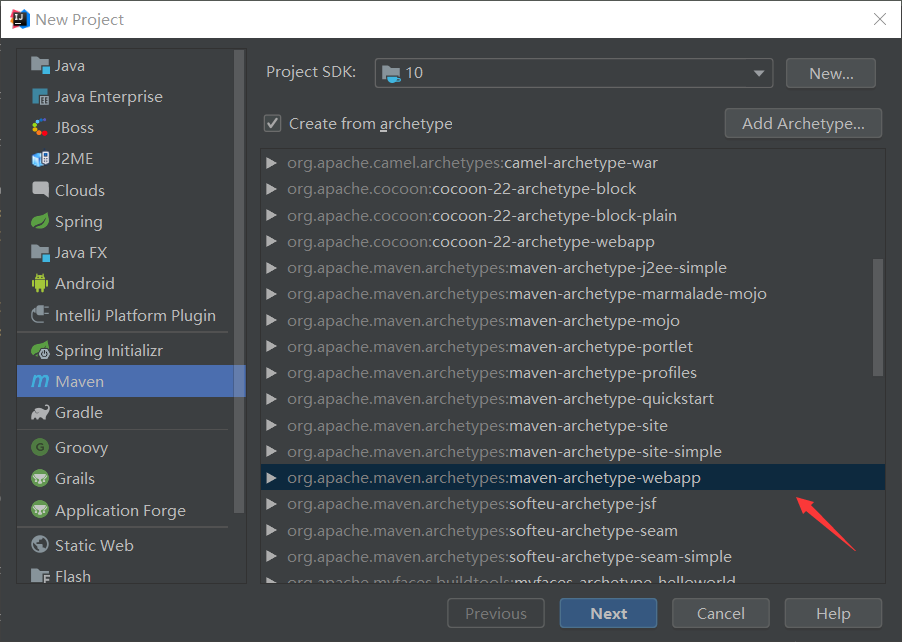This screenshot has width=902, height=642.
Task: Select Spring project type label
Action: coord(79,221)
